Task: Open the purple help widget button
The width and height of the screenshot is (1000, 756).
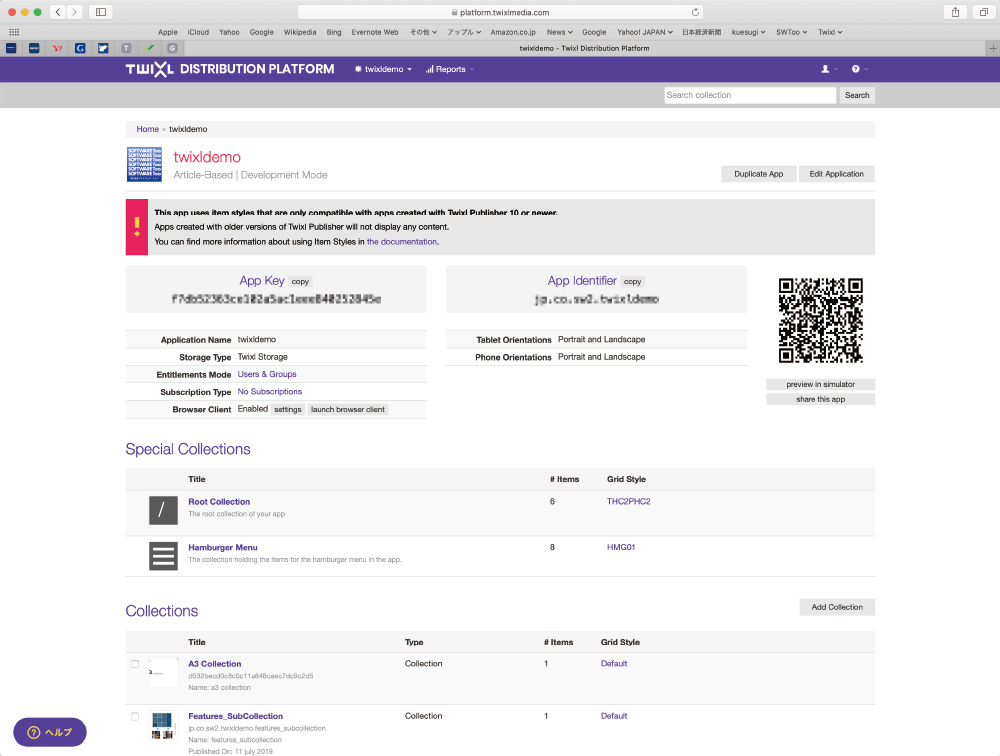Action: (x=50, y=732)
